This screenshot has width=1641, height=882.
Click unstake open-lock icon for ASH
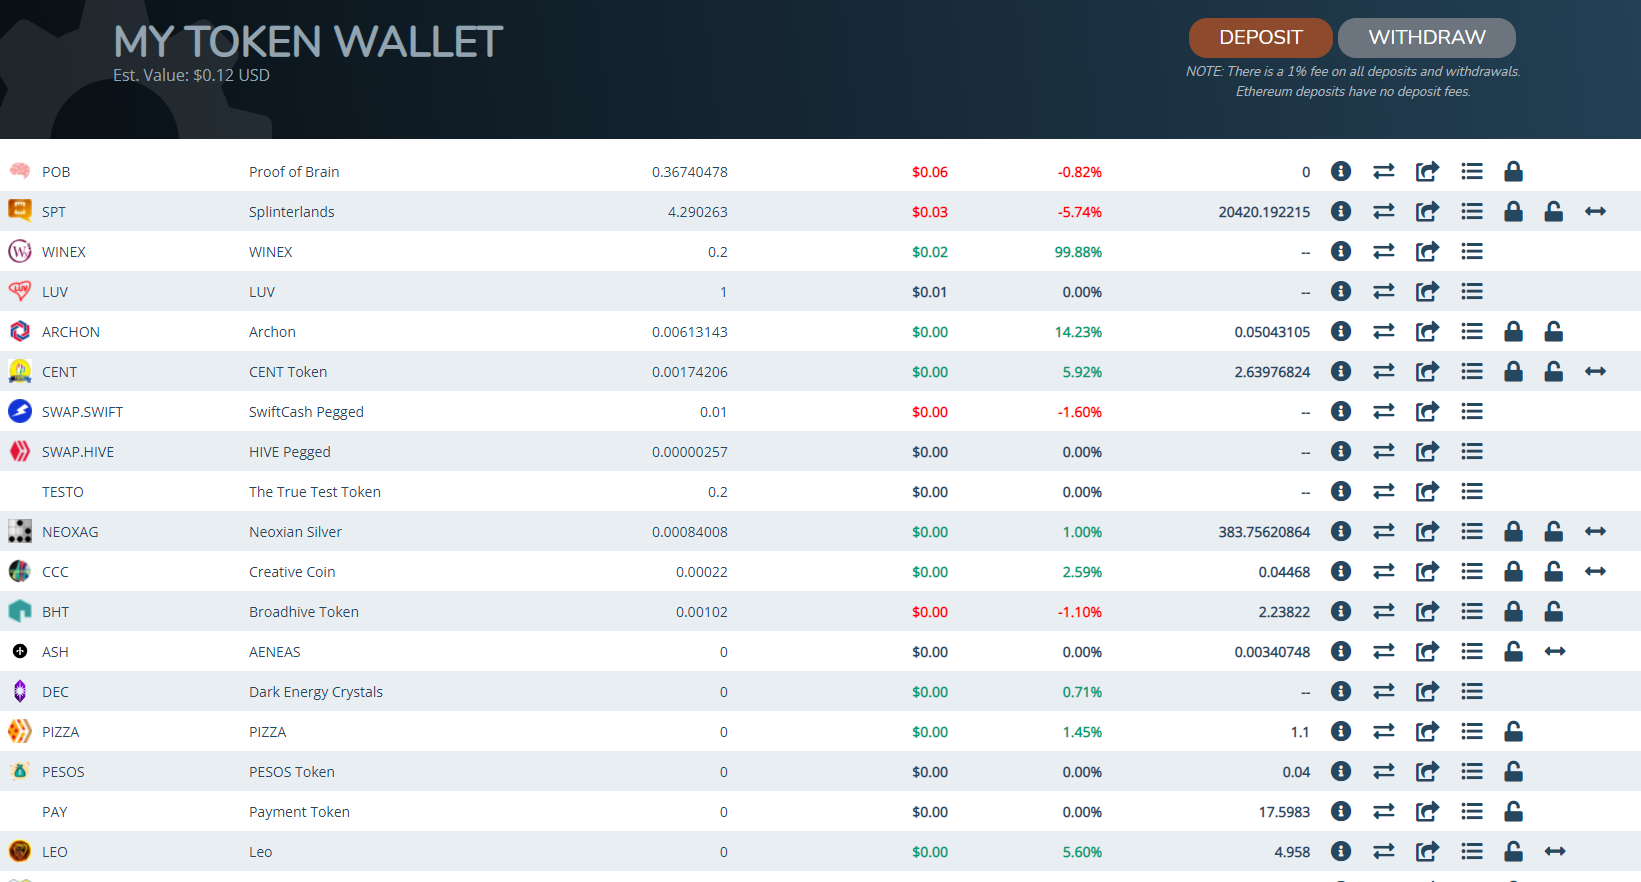[1513, 651]
